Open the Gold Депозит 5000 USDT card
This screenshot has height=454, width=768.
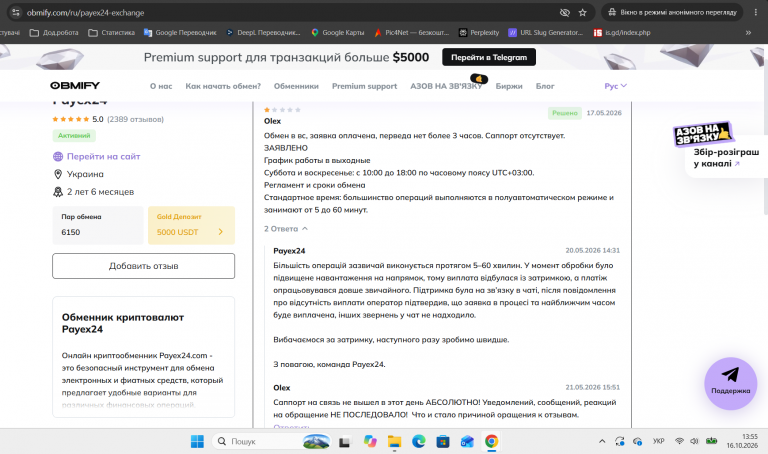[x=191, y=225]
